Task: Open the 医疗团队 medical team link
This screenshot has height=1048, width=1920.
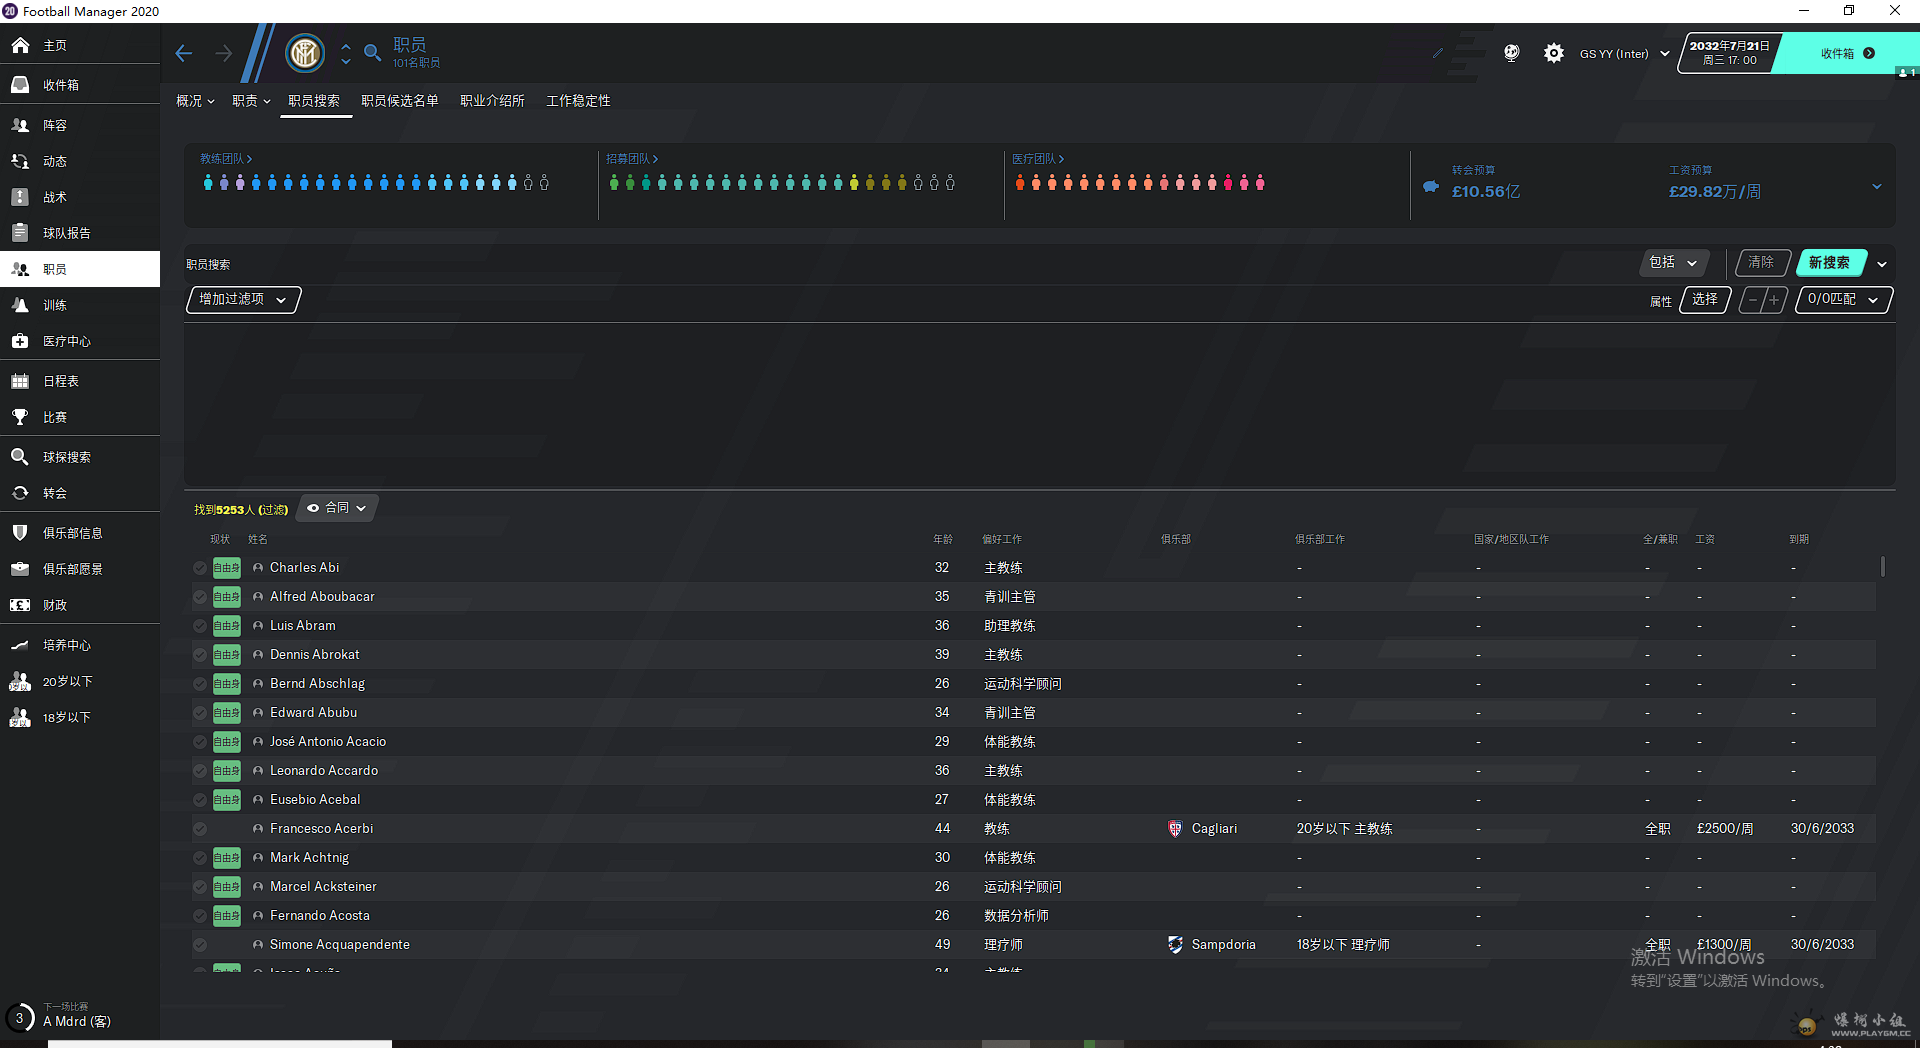Action: [1038, 159]
